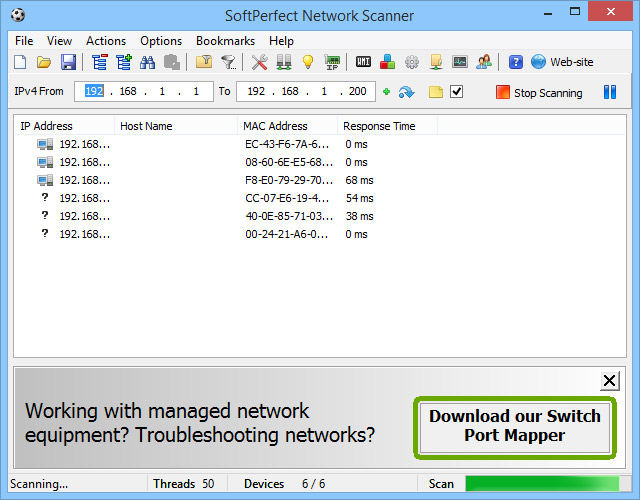The image size is (640, 500).
Task: Select the row with MAC EC-43-F6-7A-6...
Action: point(320,144)
